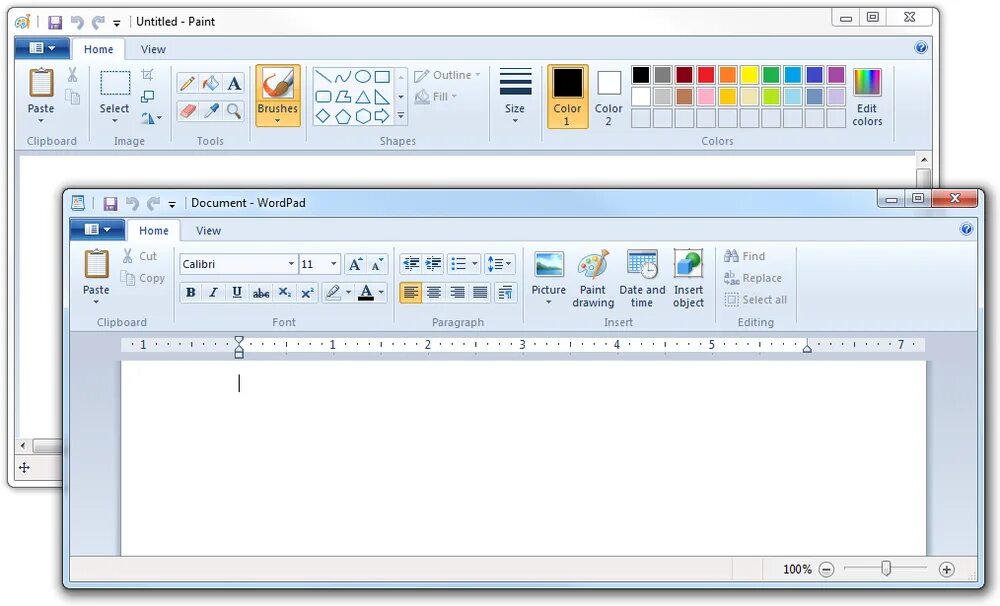This screenshot has width=1000, height=606.
Task: Click Replace in WordPad Editing group
Action: pos(753,278)
